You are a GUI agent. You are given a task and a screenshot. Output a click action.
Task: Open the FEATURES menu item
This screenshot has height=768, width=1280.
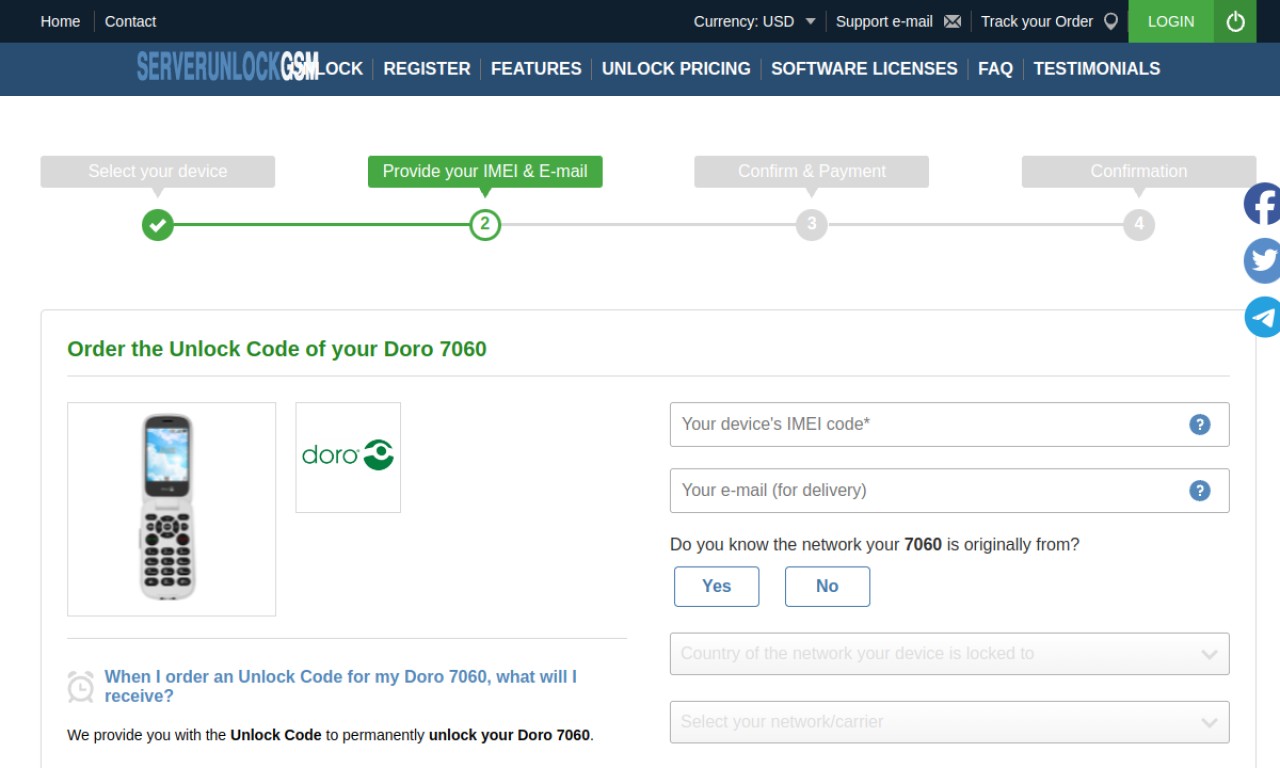point(536,68)
